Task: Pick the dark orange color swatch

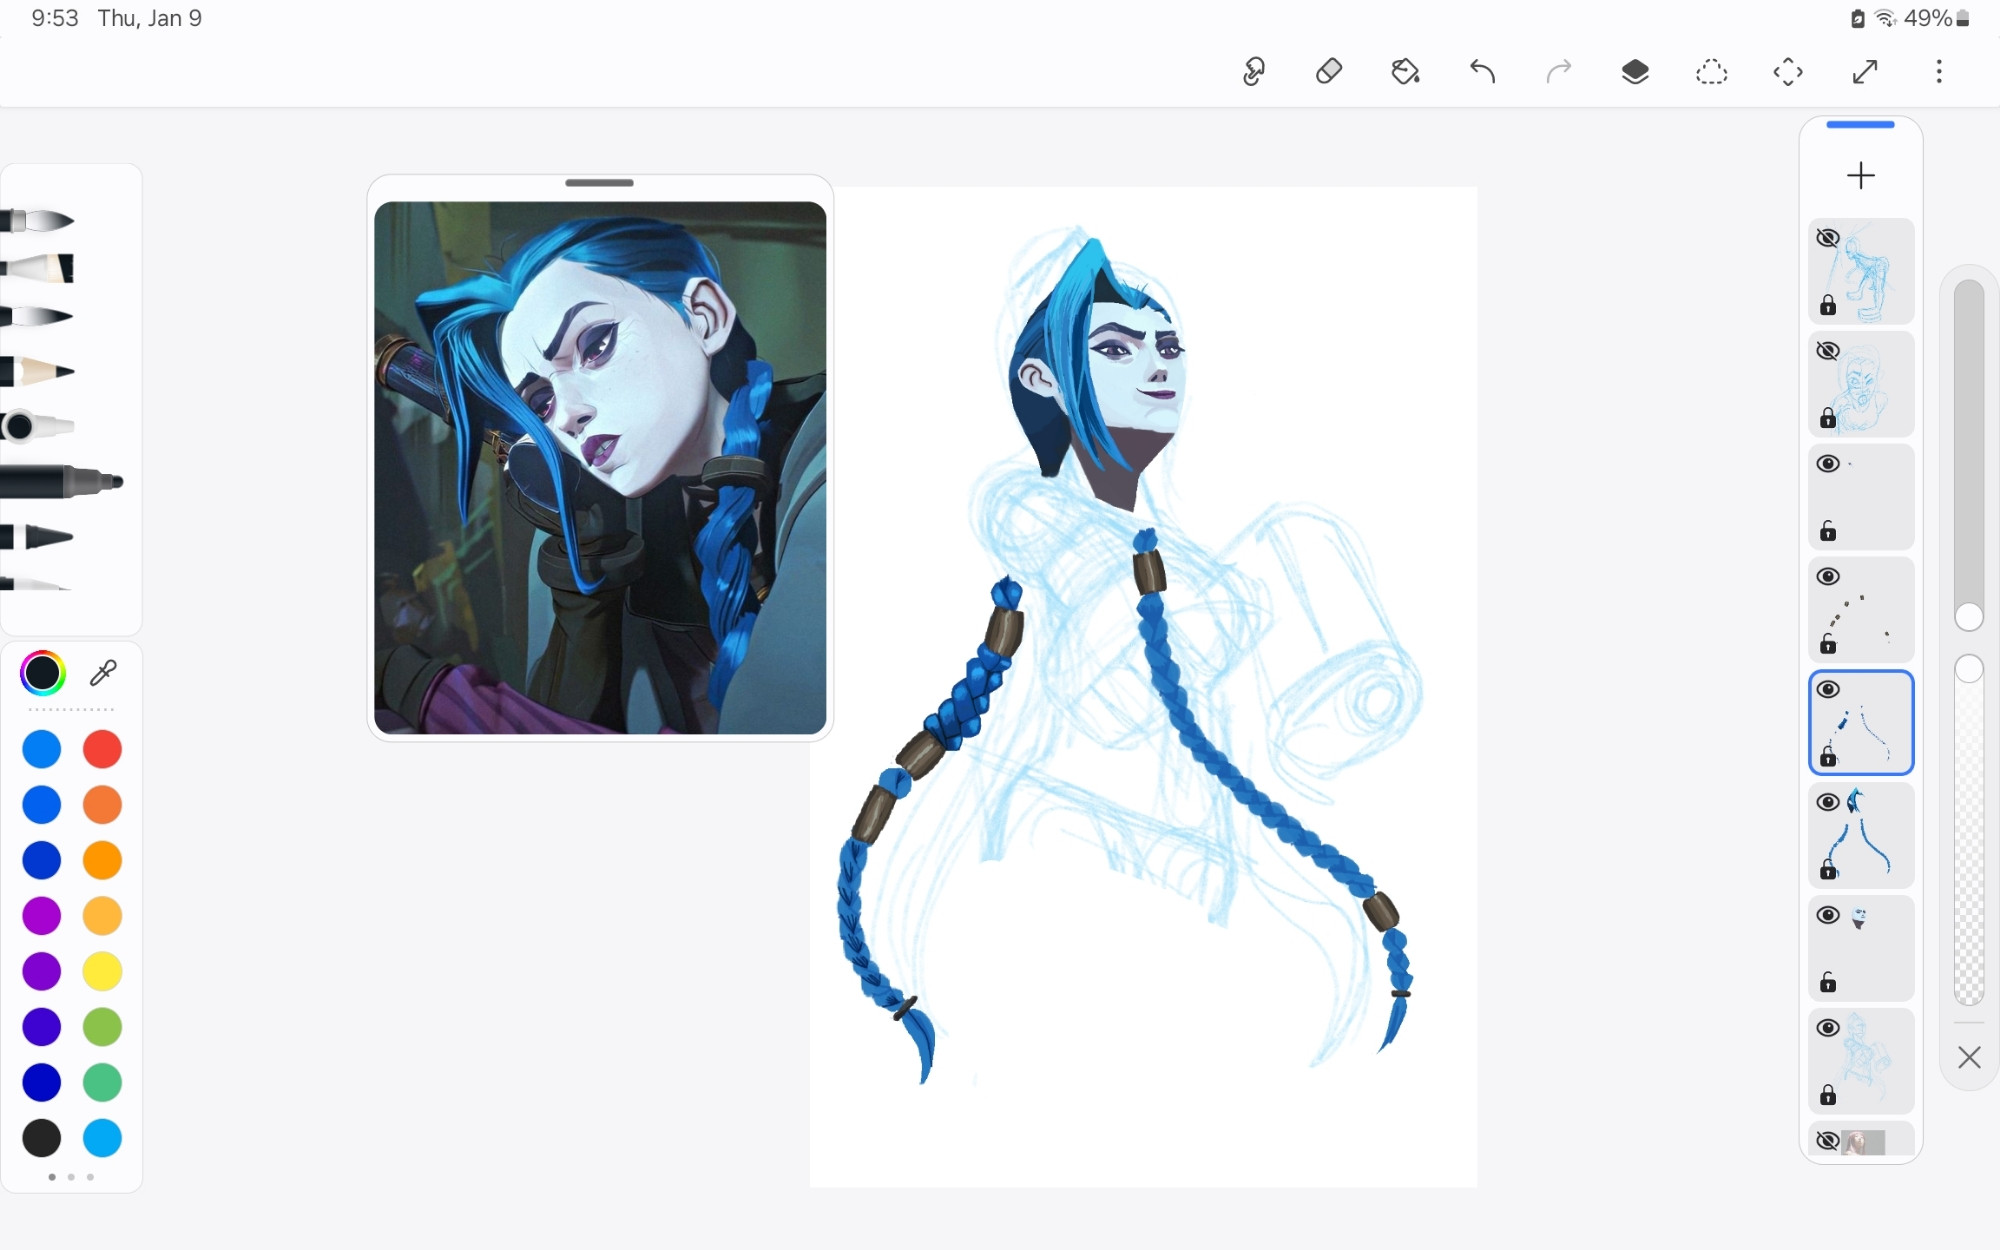Action: click(102, 805)
